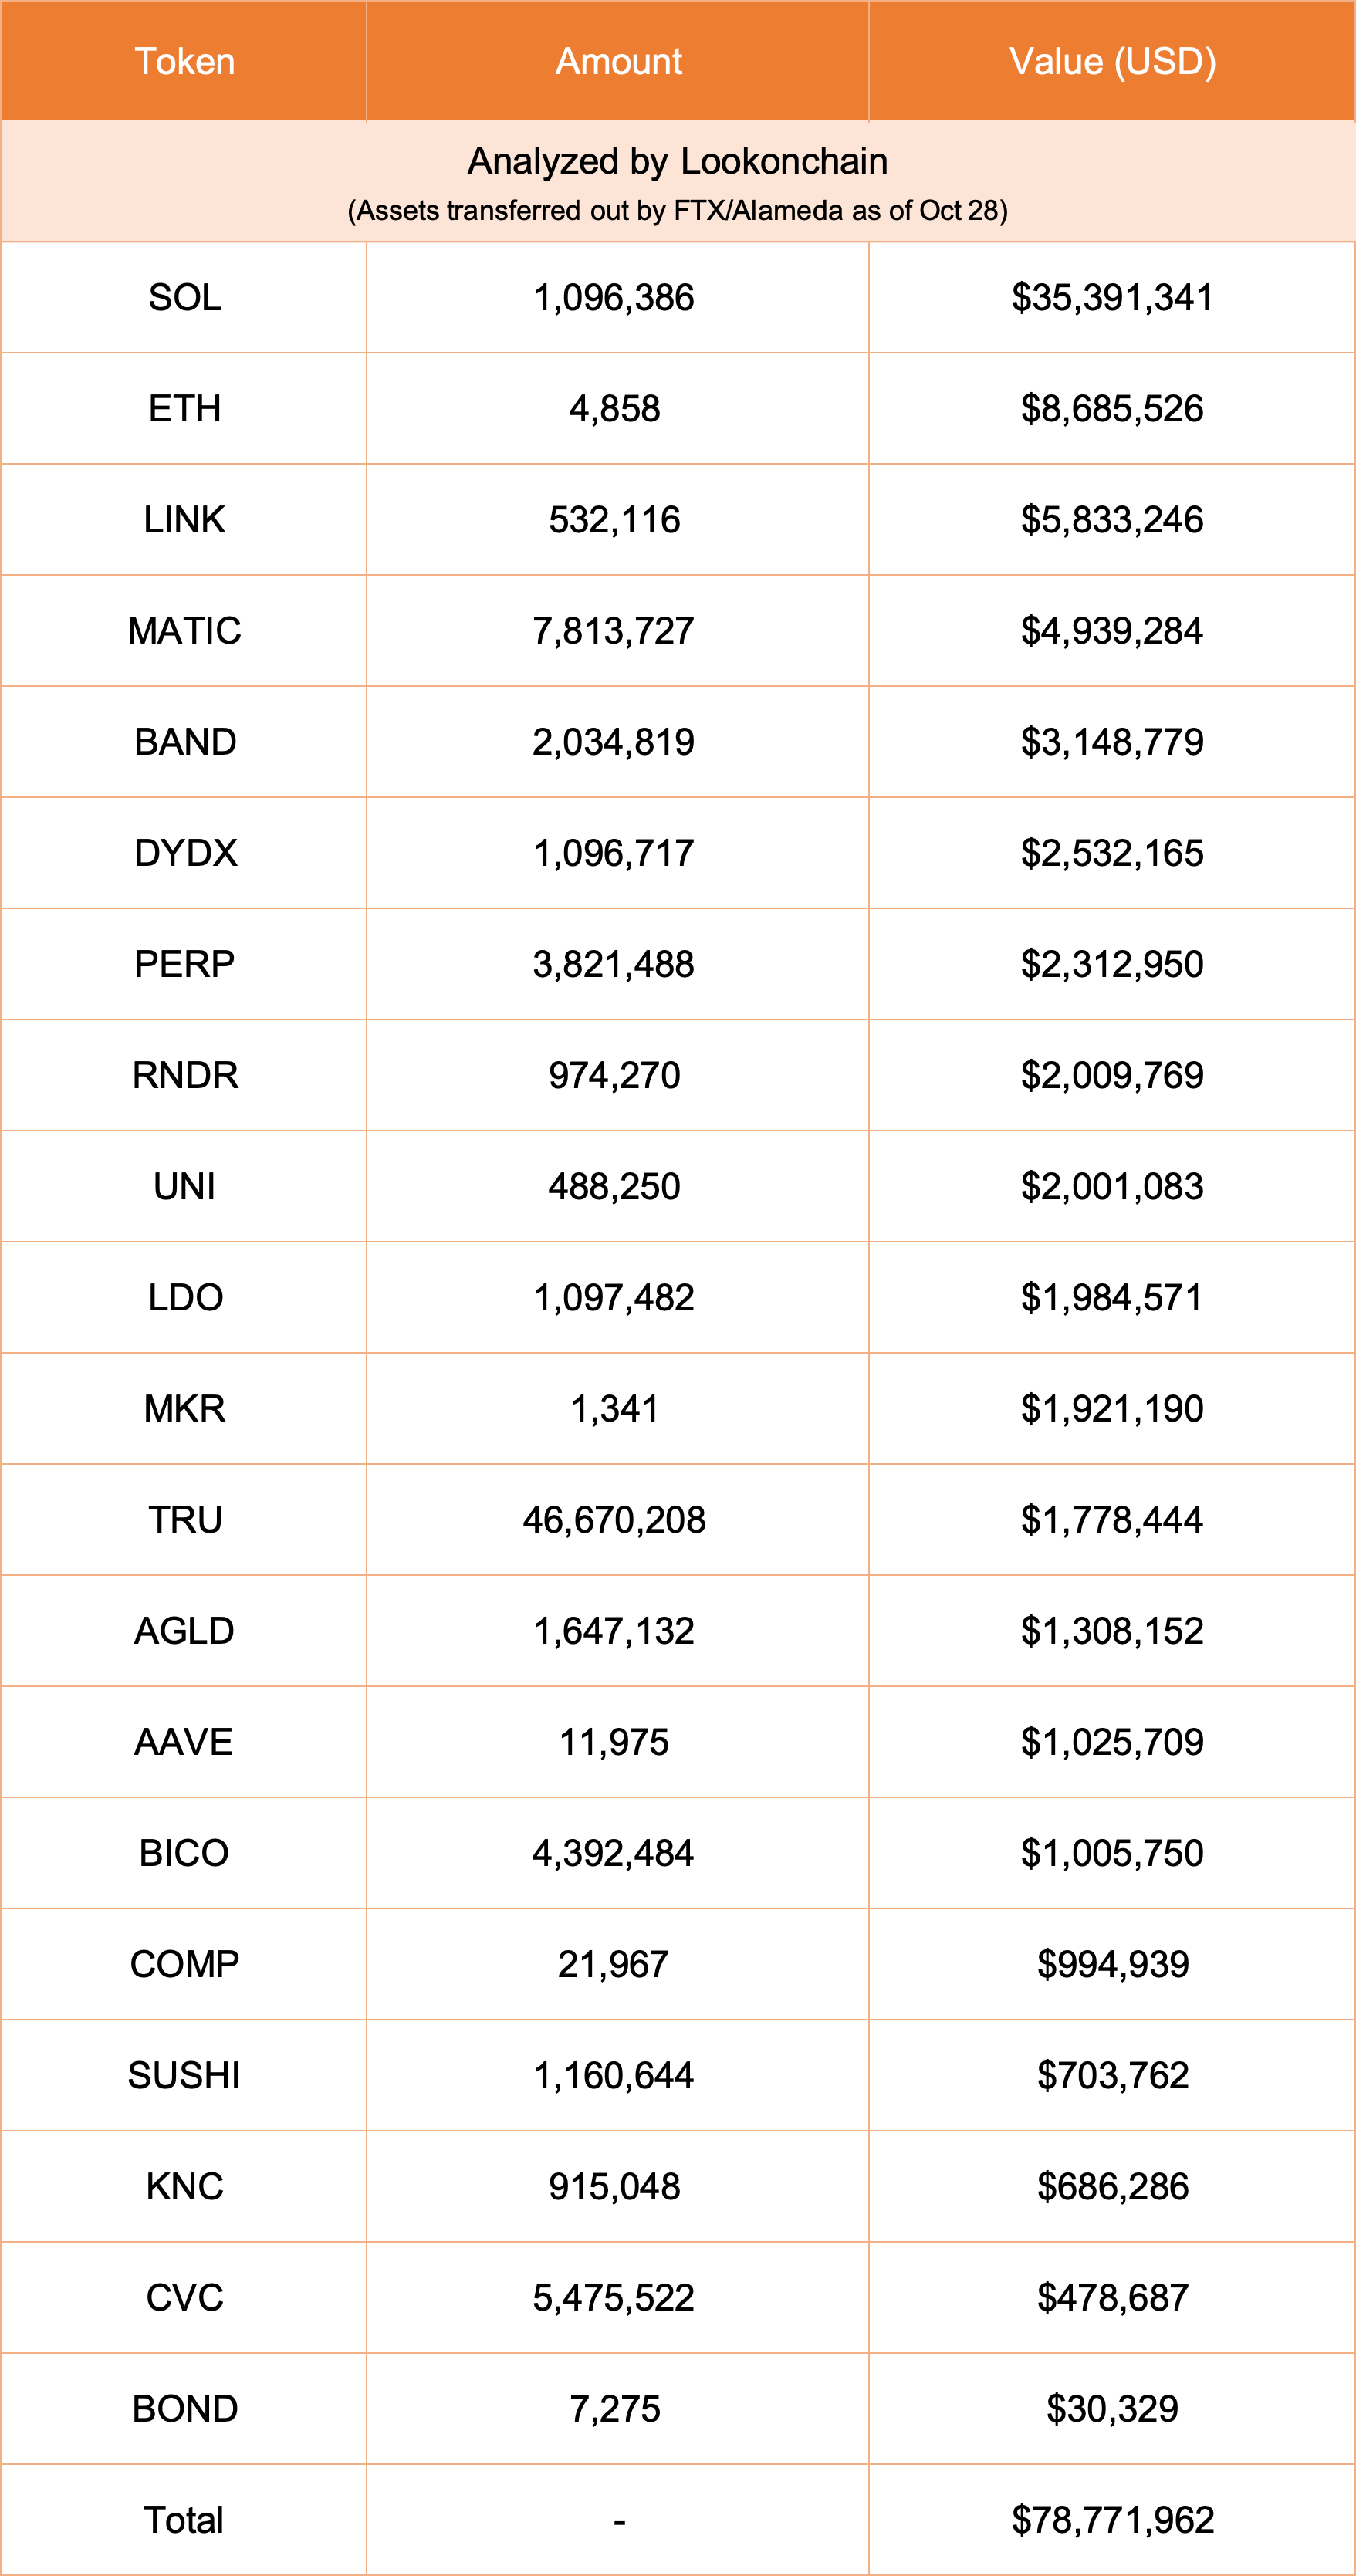Click the TRU amount 46,670,208

coord(614,1520)
